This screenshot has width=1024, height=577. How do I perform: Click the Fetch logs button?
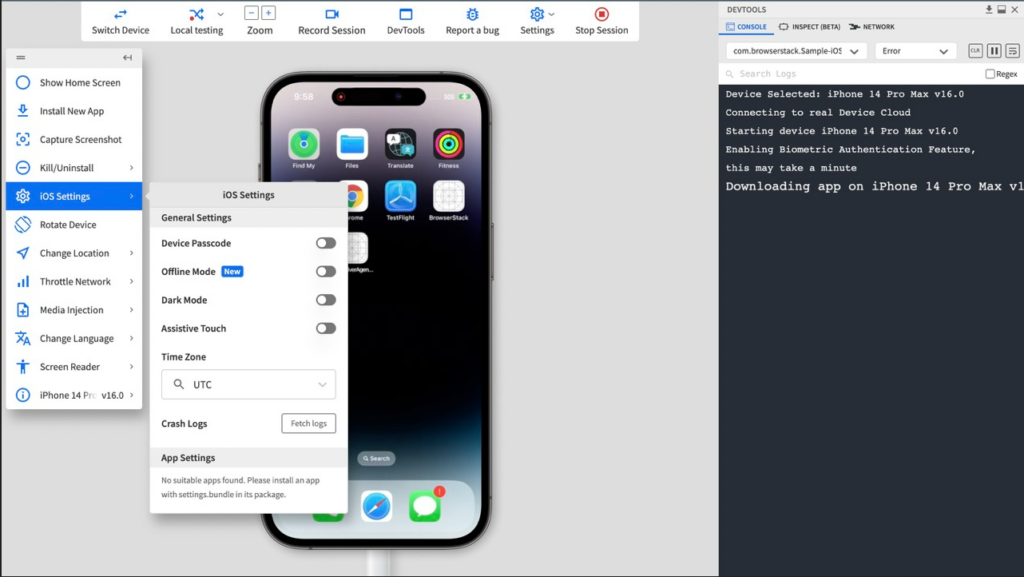pyautogui.click(x=309, y=423)
